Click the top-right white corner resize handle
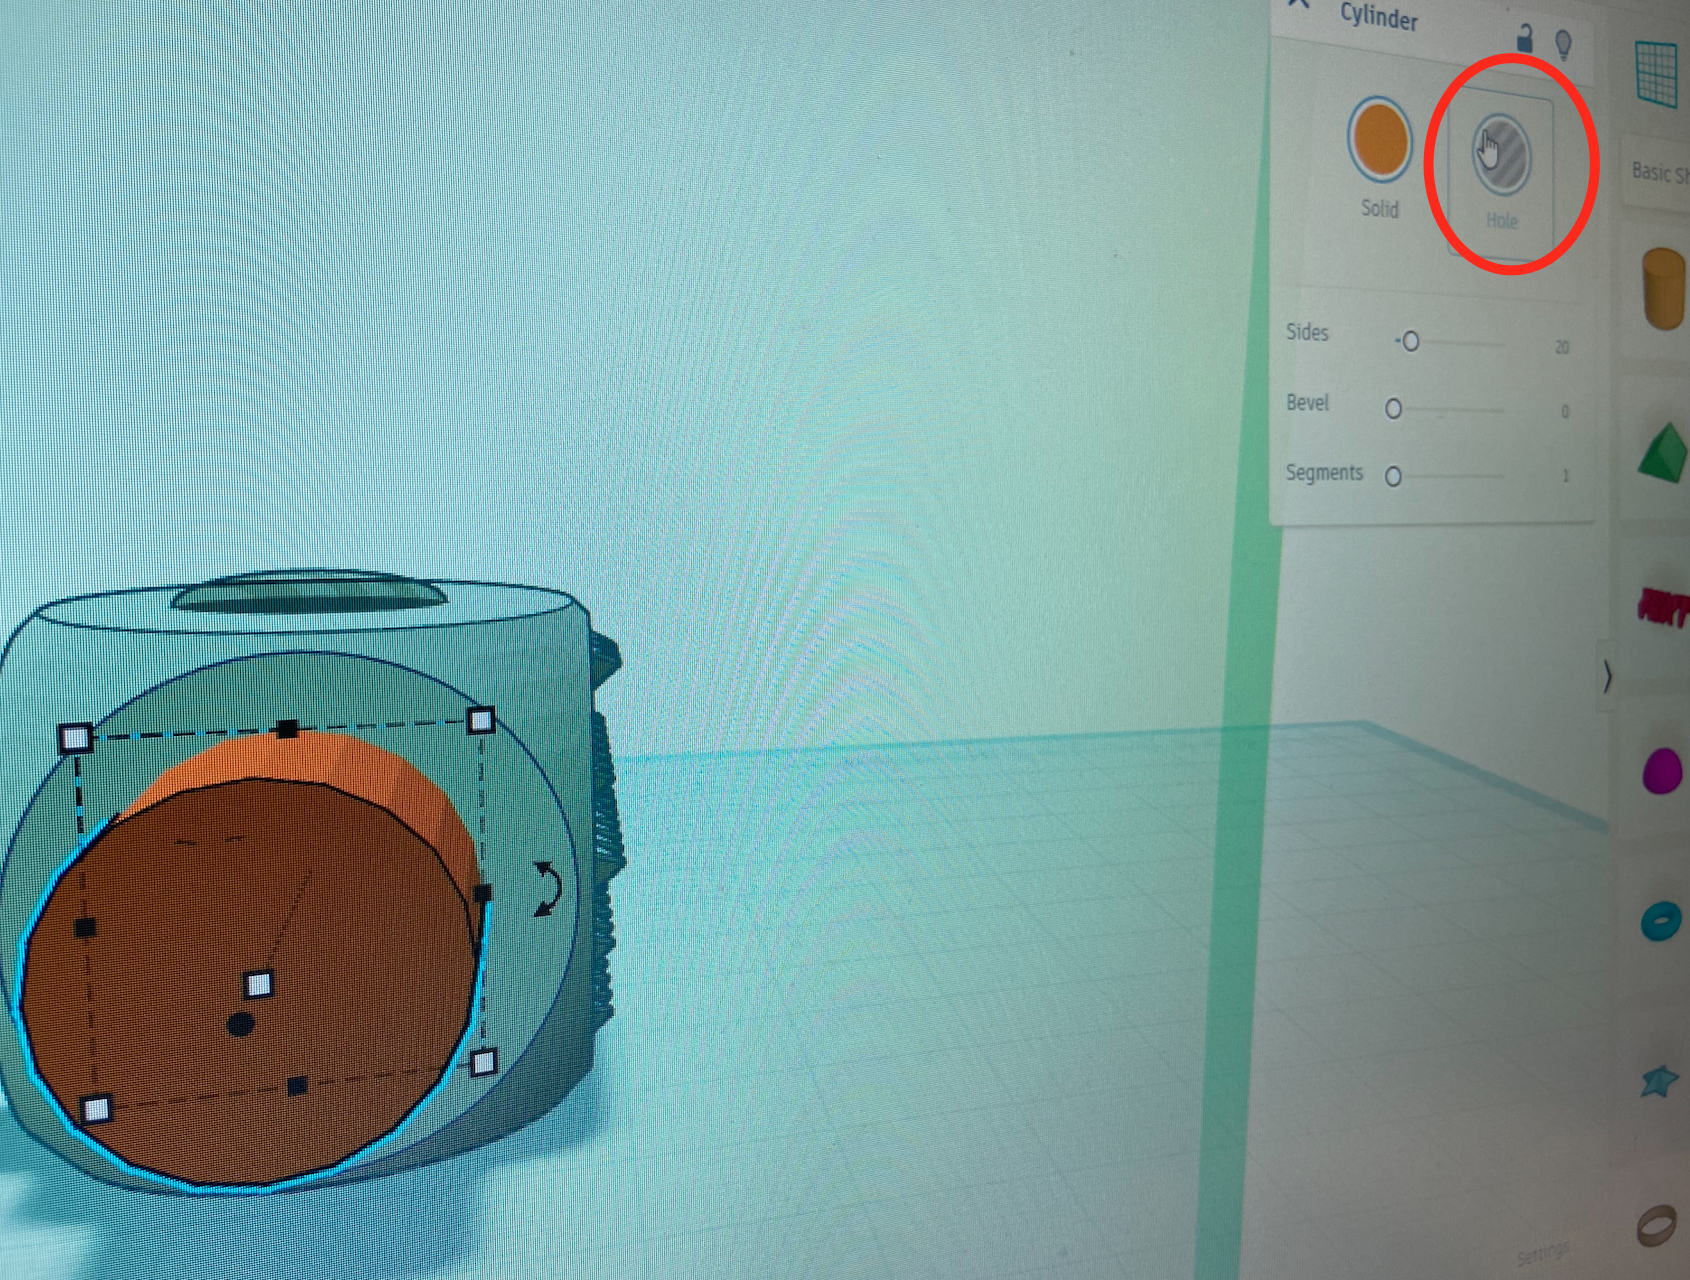Image resolution: width=1690 pixels, height=1280 pixels. (x=481, y=720)
